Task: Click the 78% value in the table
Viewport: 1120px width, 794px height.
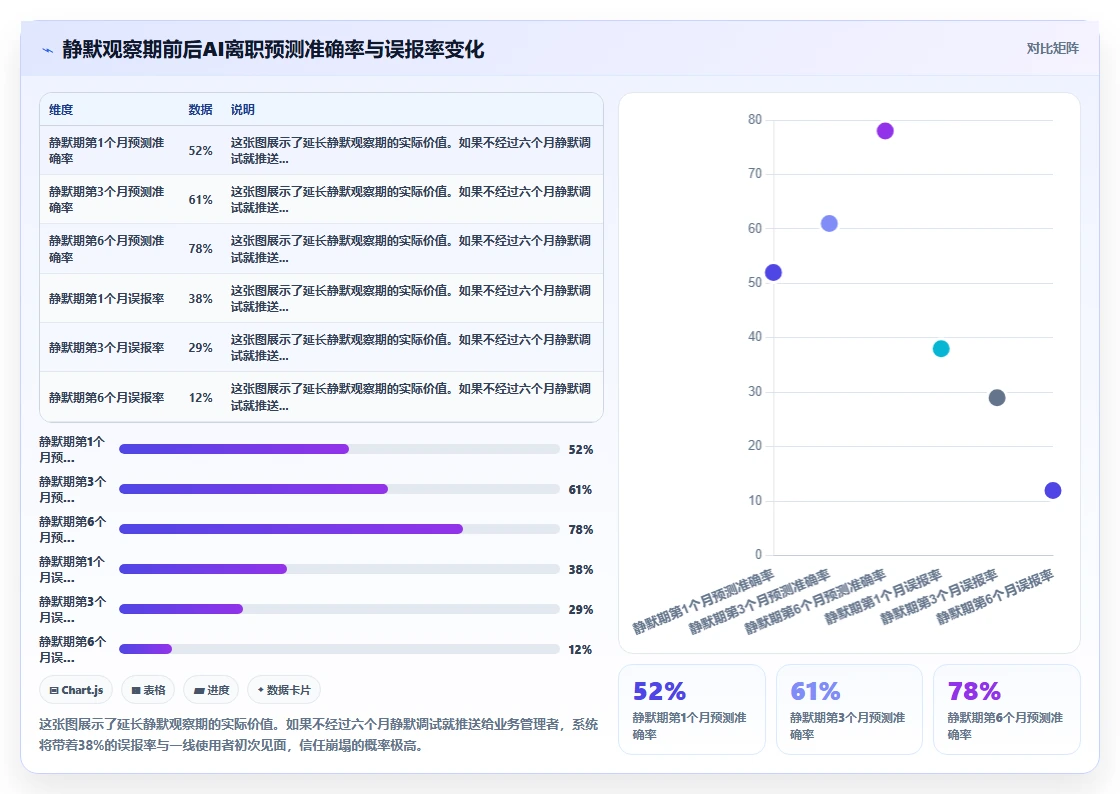Action: coord(200,248)
